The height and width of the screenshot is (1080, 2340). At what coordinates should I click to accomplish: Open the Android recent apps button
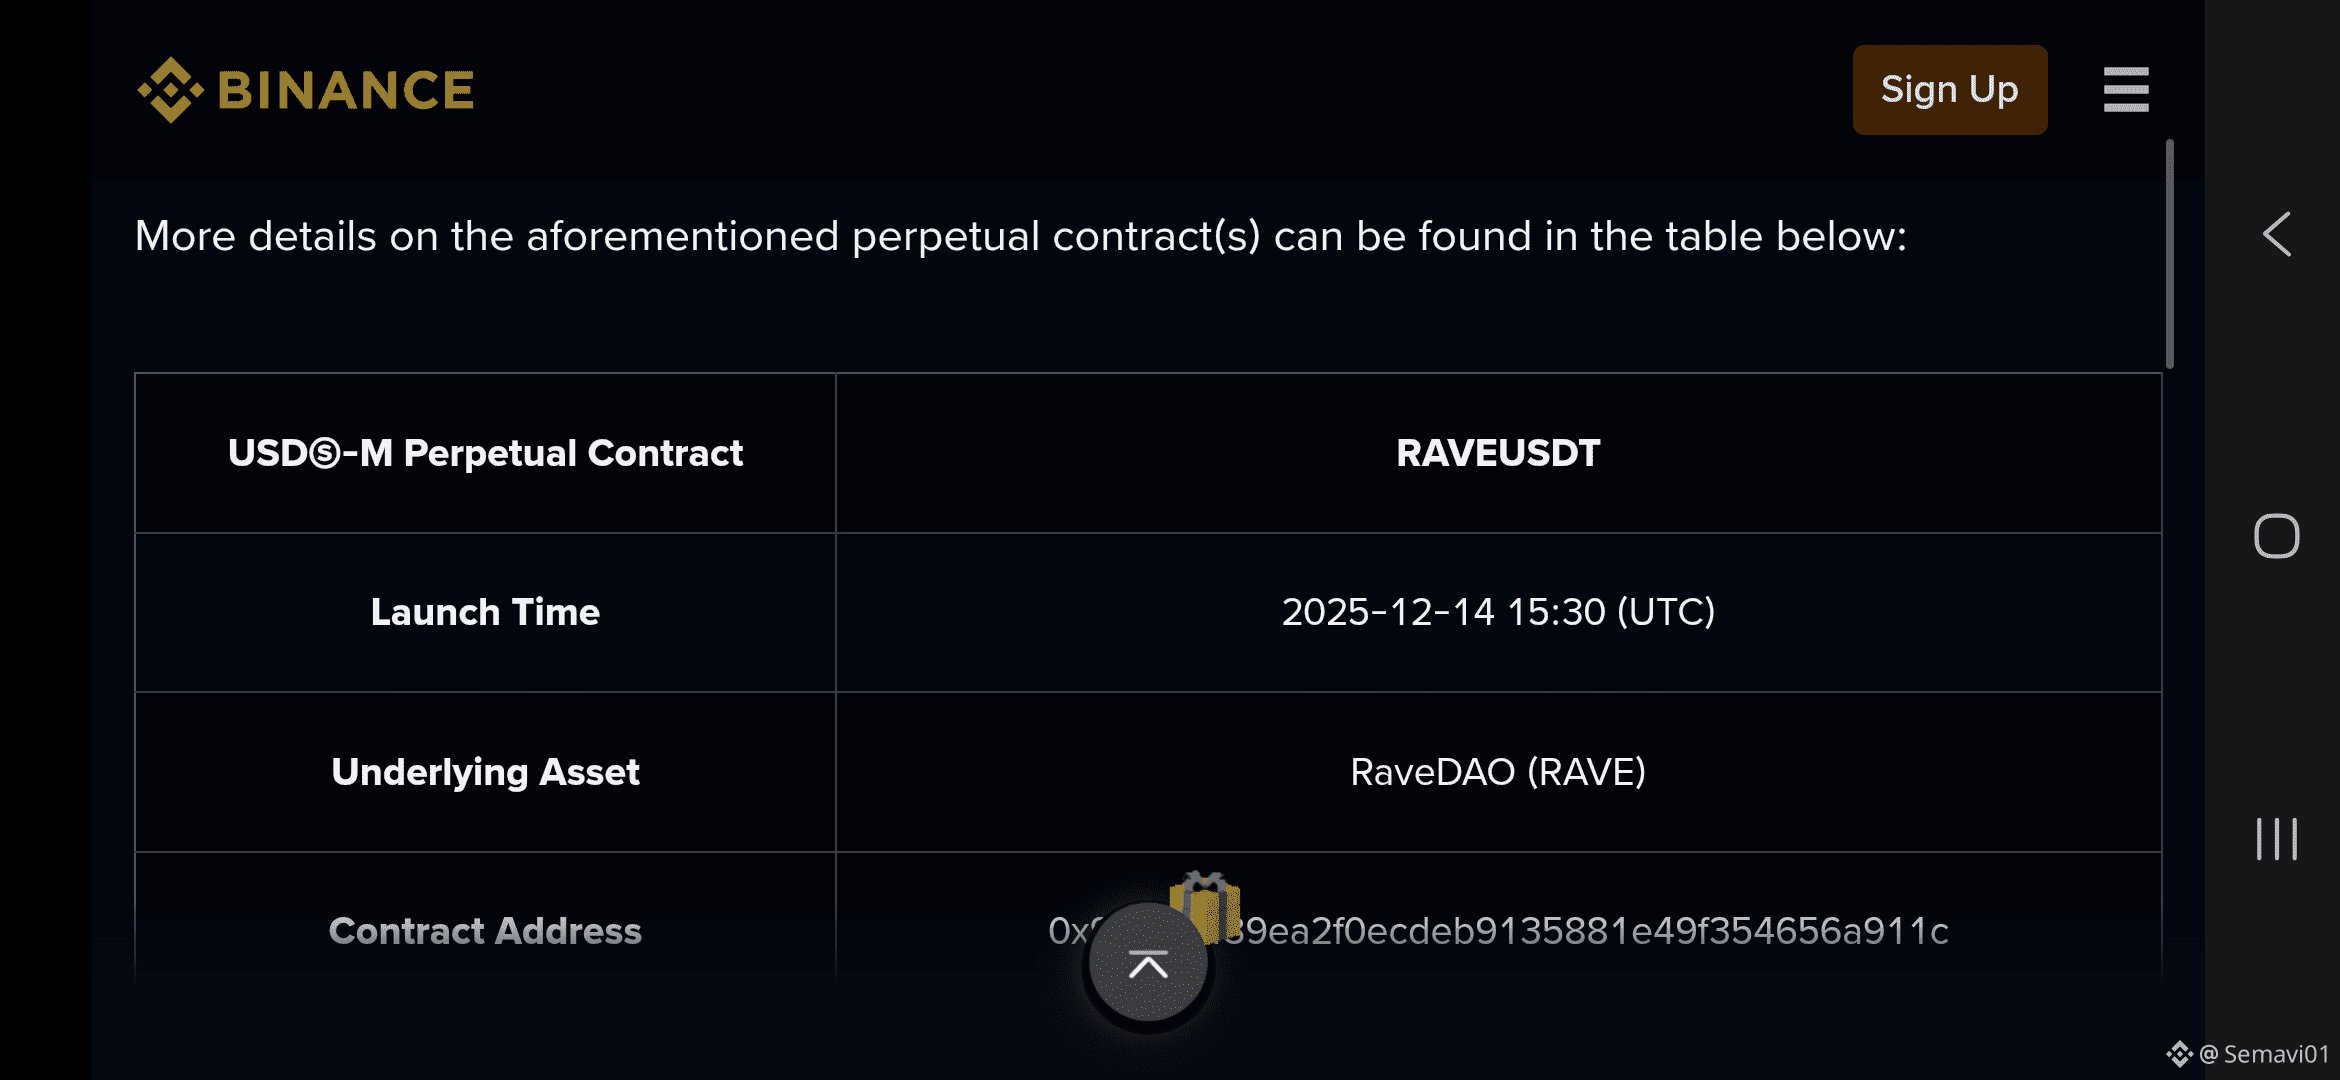(x=2277, y=838)
